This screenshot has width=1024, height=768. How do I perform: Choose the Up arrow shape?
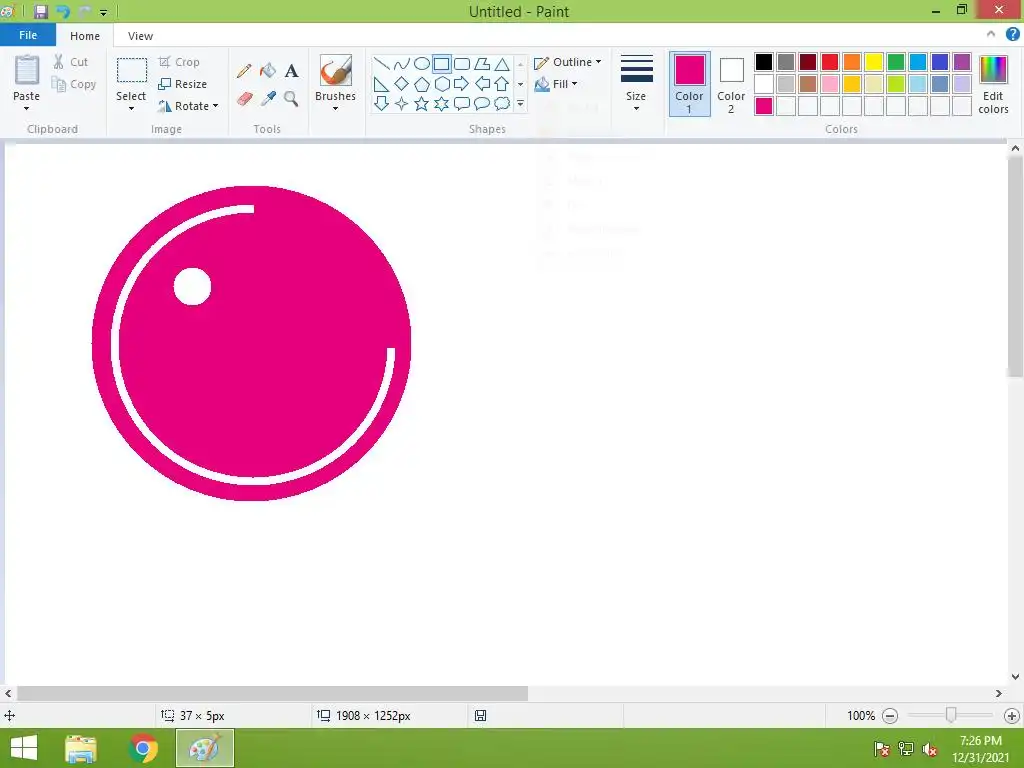[x=502, y=84]
